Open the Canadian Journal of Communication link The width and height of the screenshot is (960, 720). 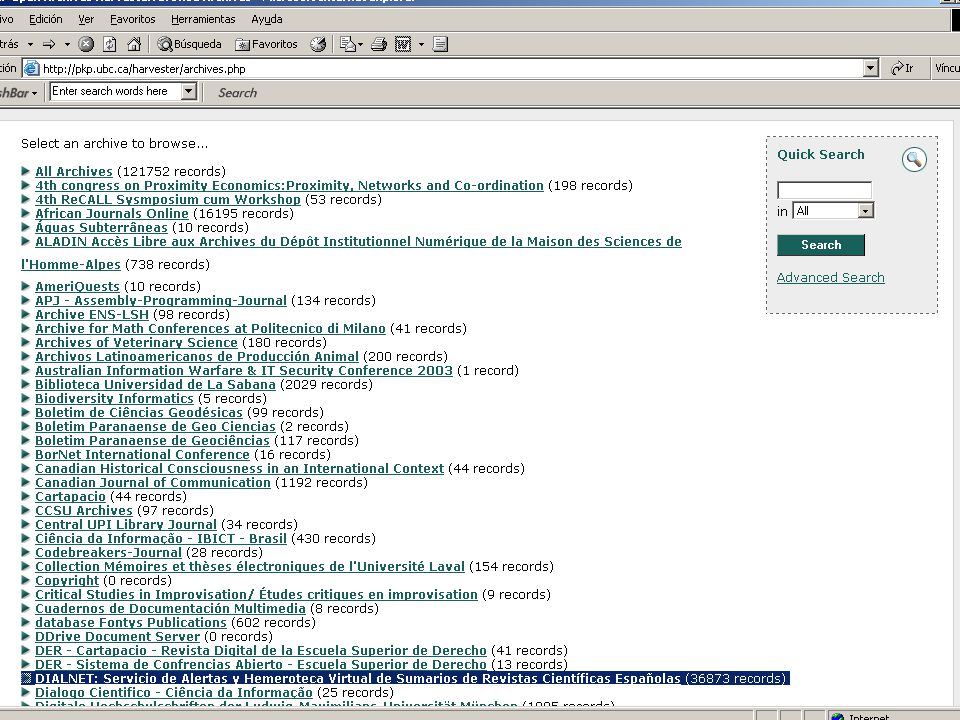pyautogui.click(x=152, y=482)
